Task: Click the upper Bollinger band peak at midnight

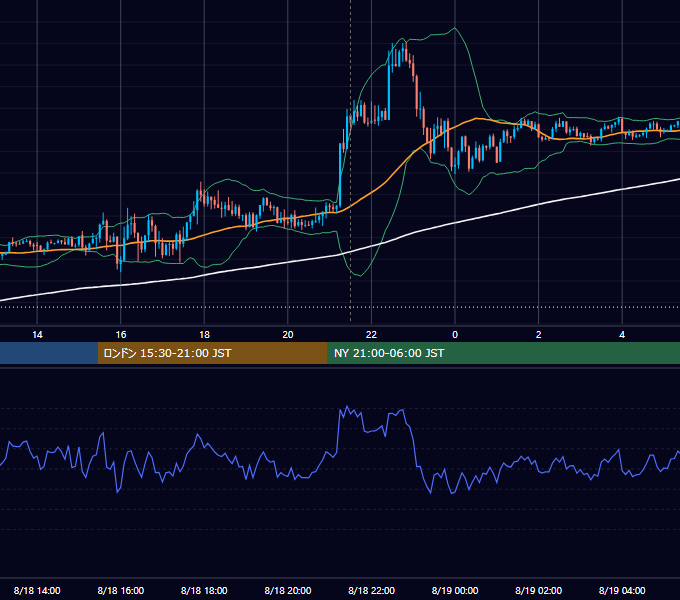Action: tap(454, 29)
